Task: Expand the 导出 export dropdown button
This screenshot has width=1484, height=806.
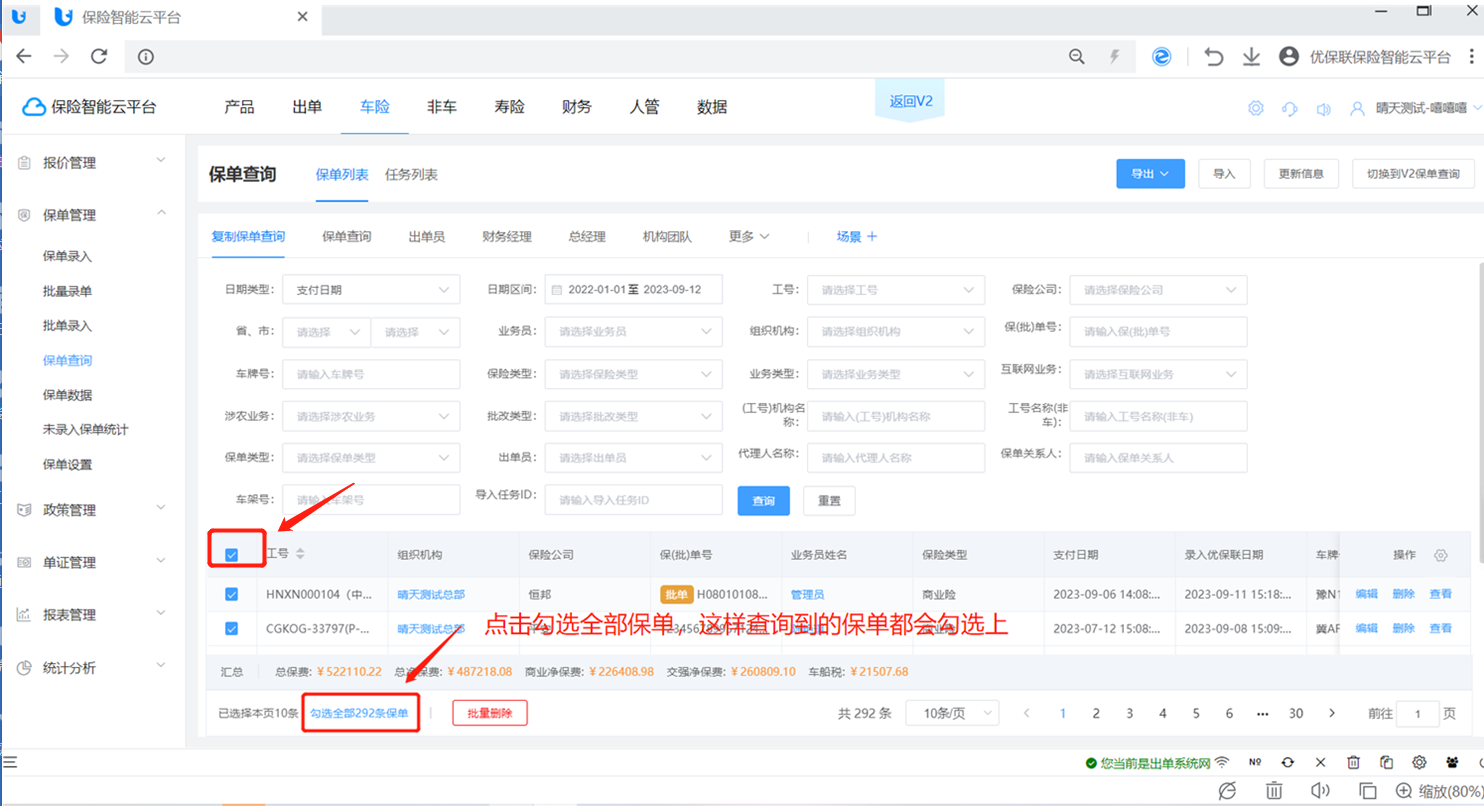Action: 1150,173
